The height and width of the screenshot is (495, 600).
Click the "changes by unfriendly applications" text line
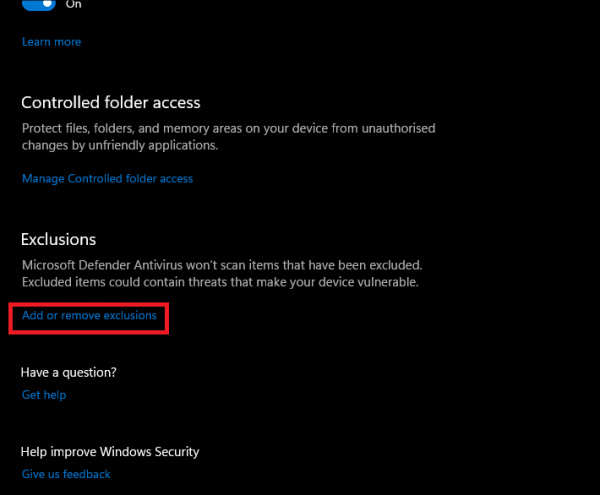pyautogui.click(x=120, y=145)
